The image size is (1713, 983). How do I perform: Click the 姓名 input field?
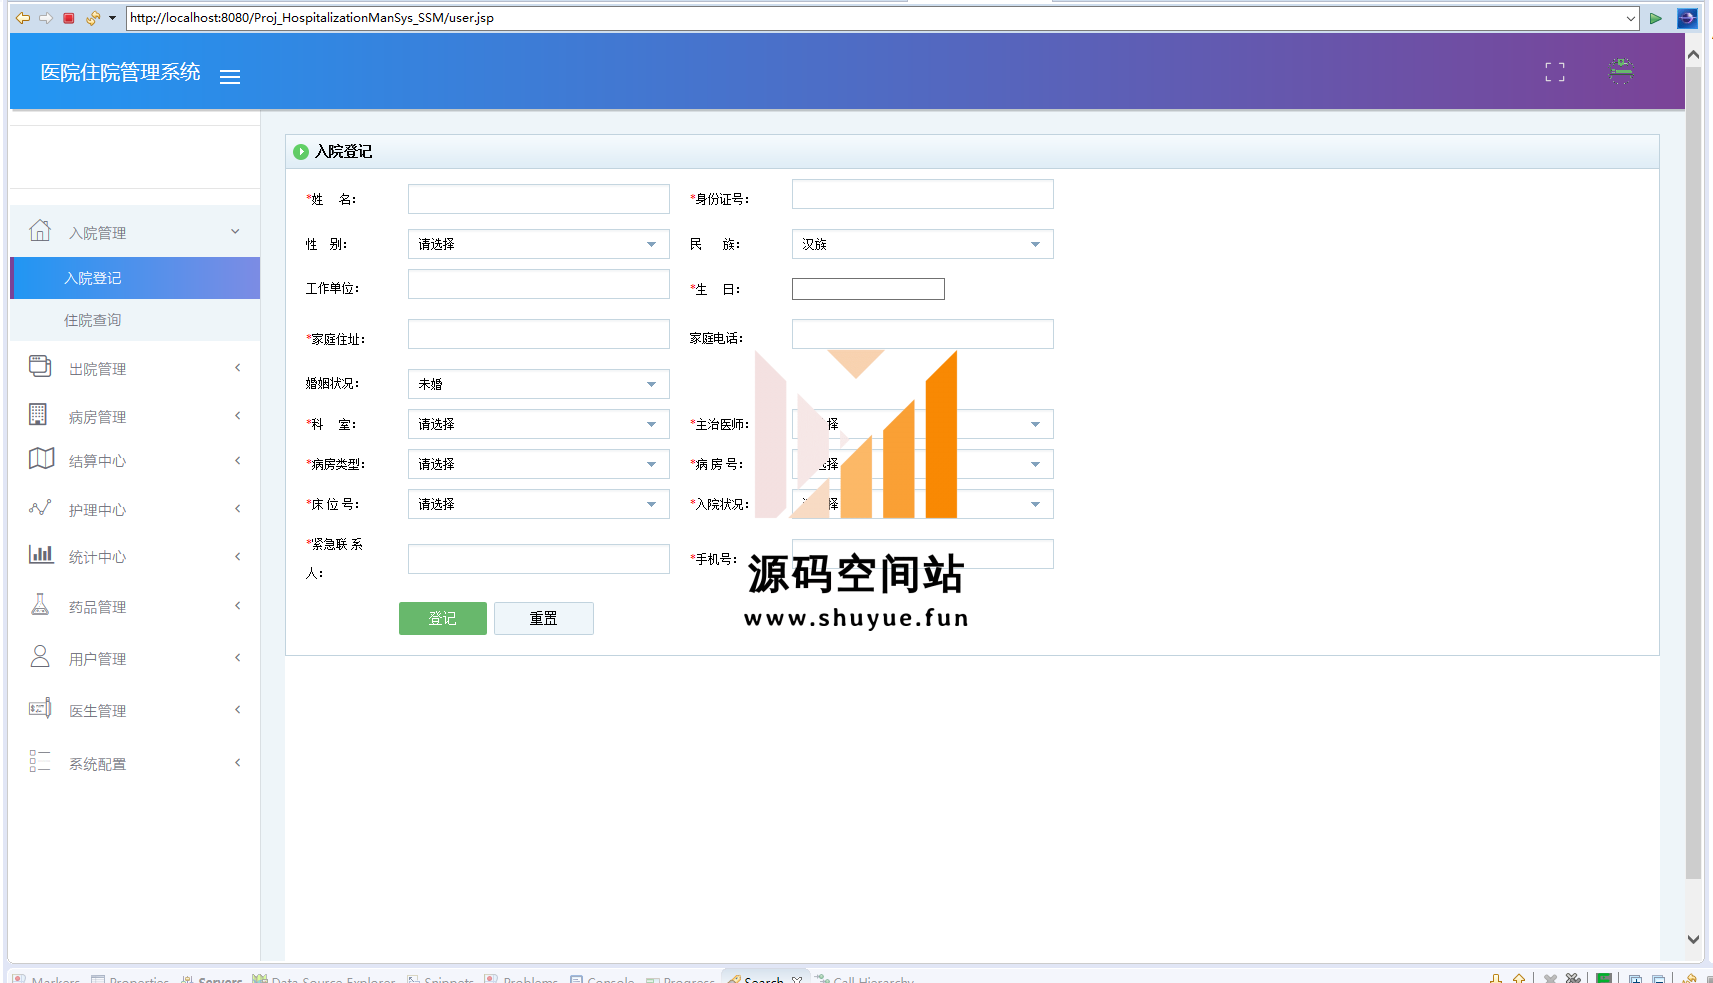click(x=538, y=199)
